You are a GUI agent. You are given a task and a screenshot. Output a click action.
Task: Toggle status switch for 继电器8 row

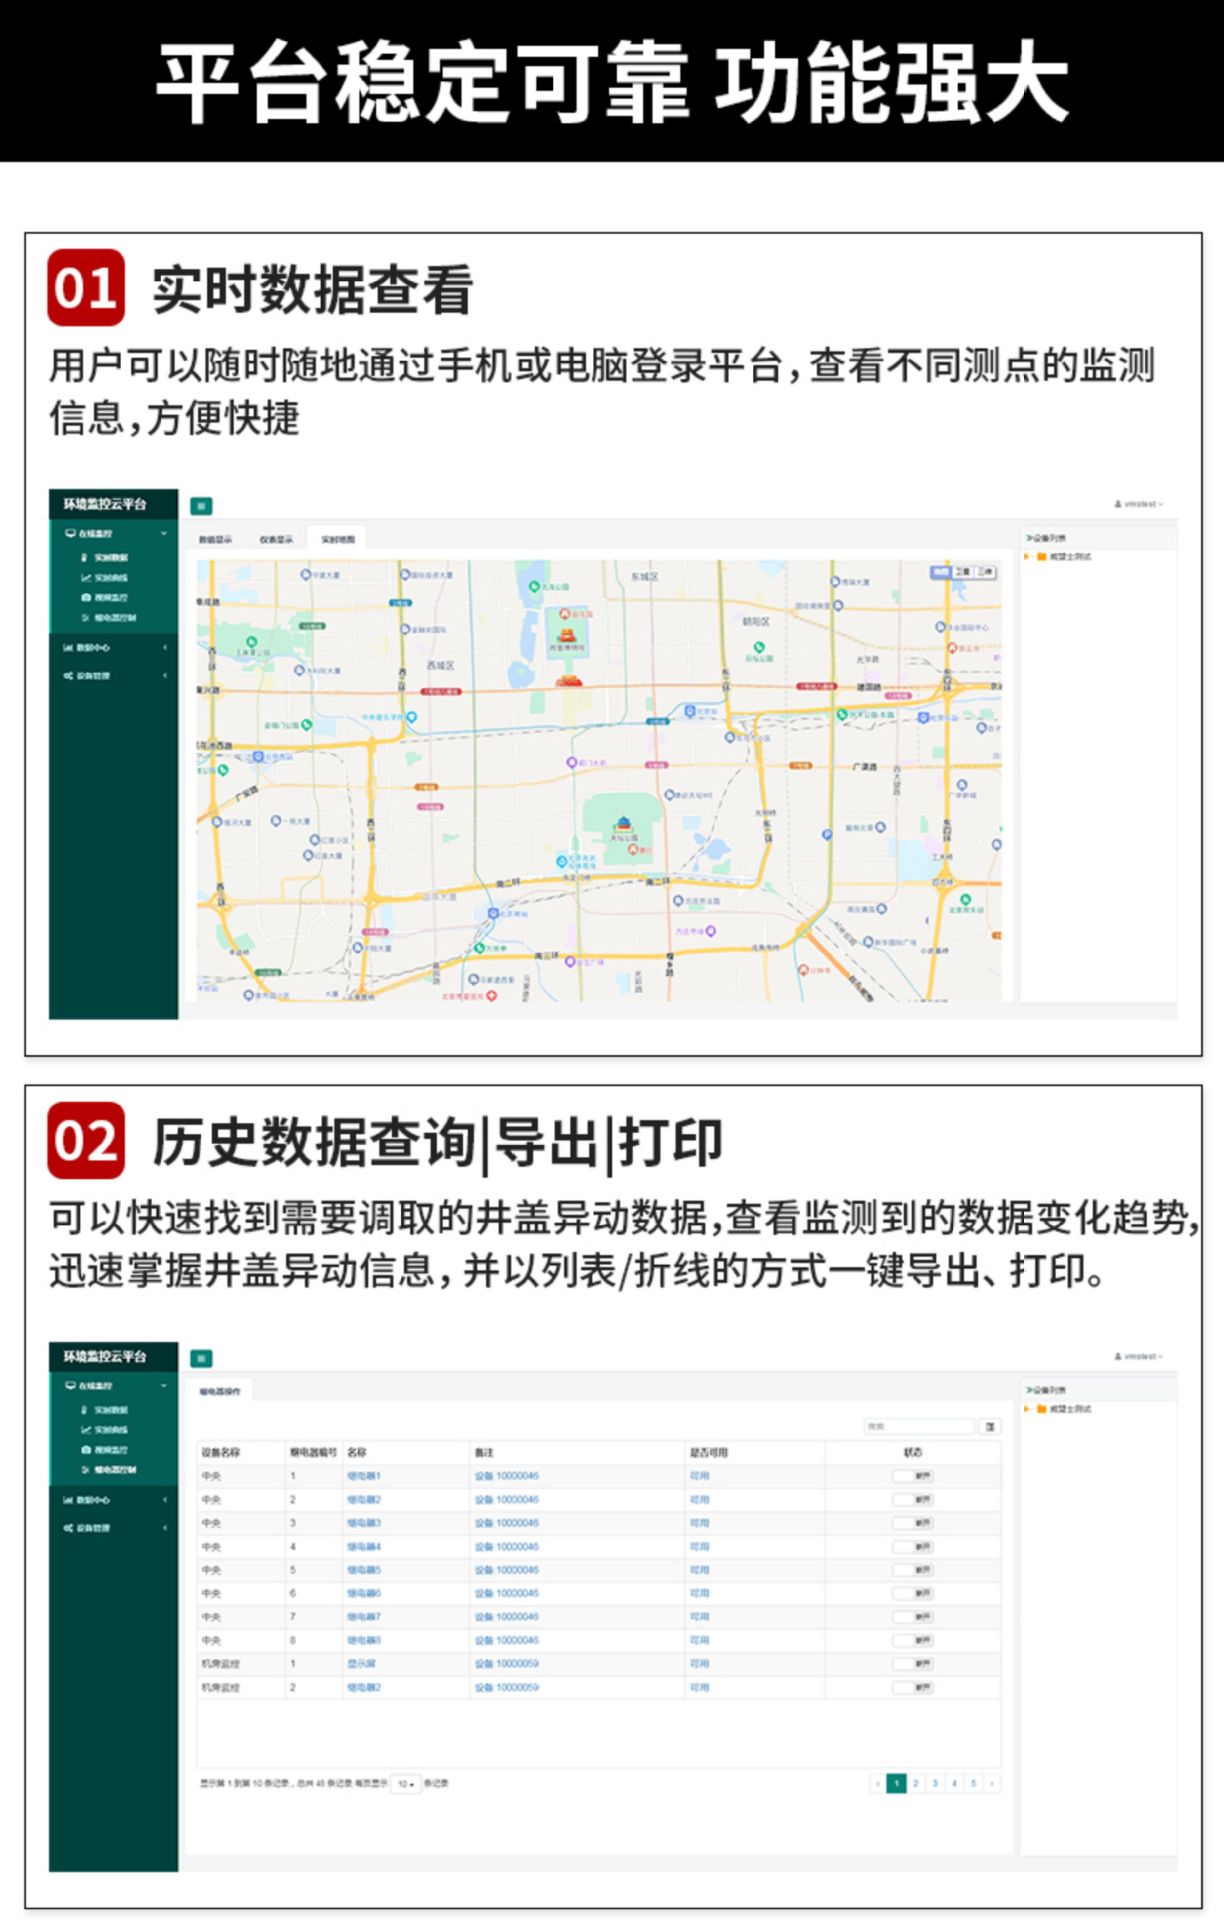tap(913, 1641)
